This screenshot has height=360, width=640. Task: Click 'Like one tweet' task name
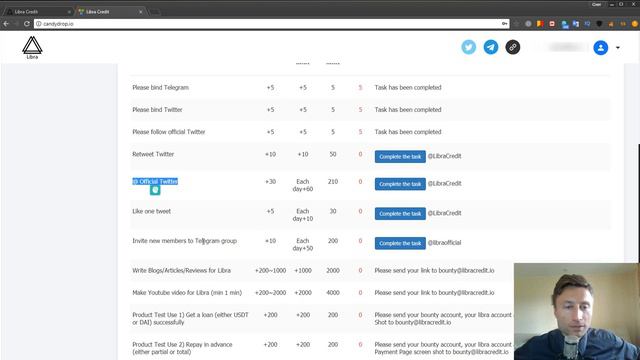click(151, 211)
